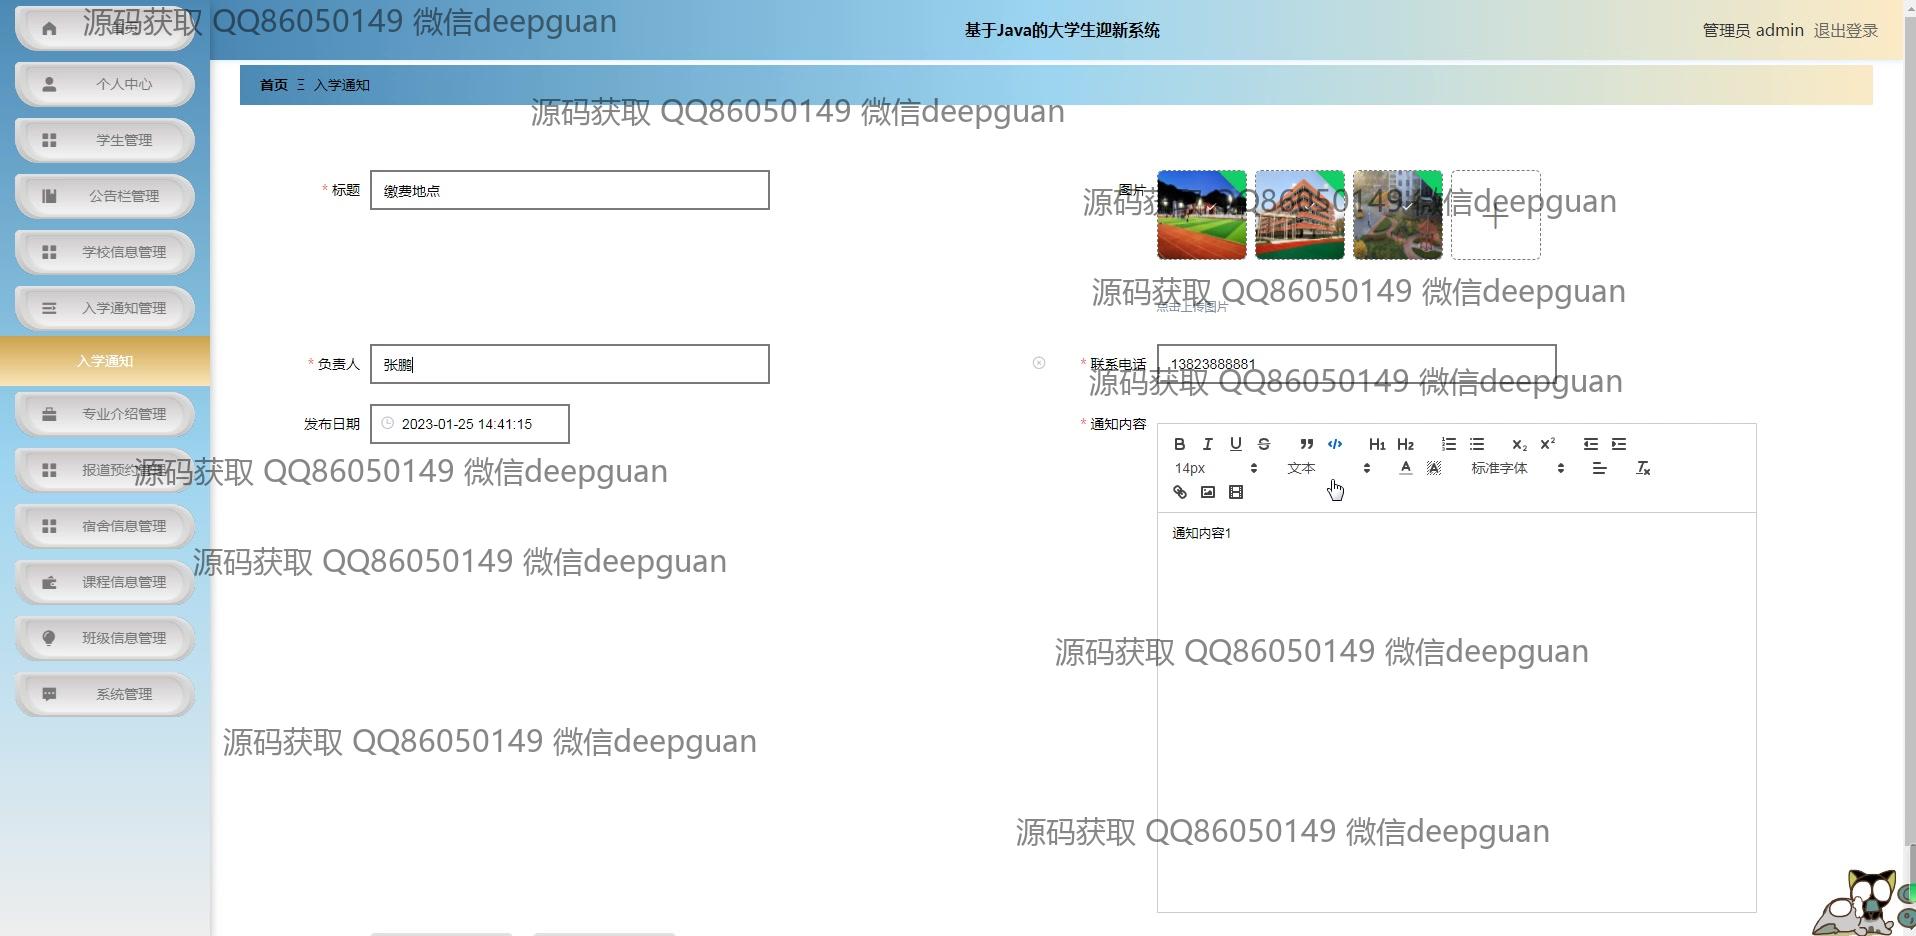1916x936 pixels.
Task: Open the 文本 heading style dropdown
Action: (1327, 468)
